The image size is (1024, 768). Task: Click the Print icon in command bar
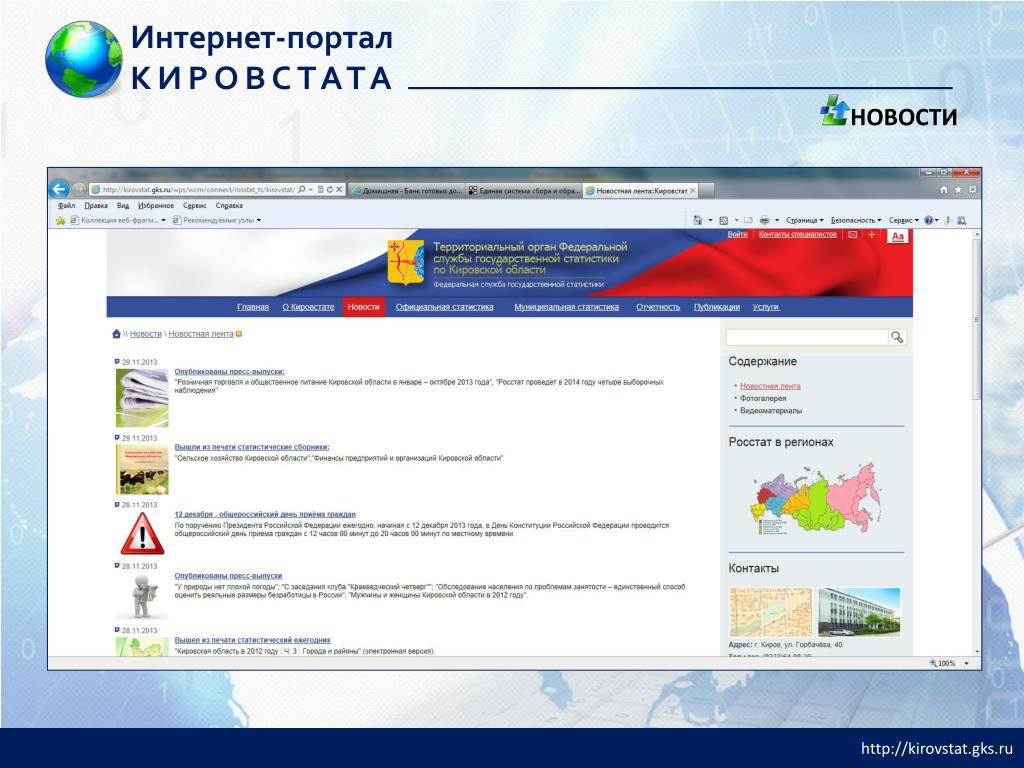[765, 221]
